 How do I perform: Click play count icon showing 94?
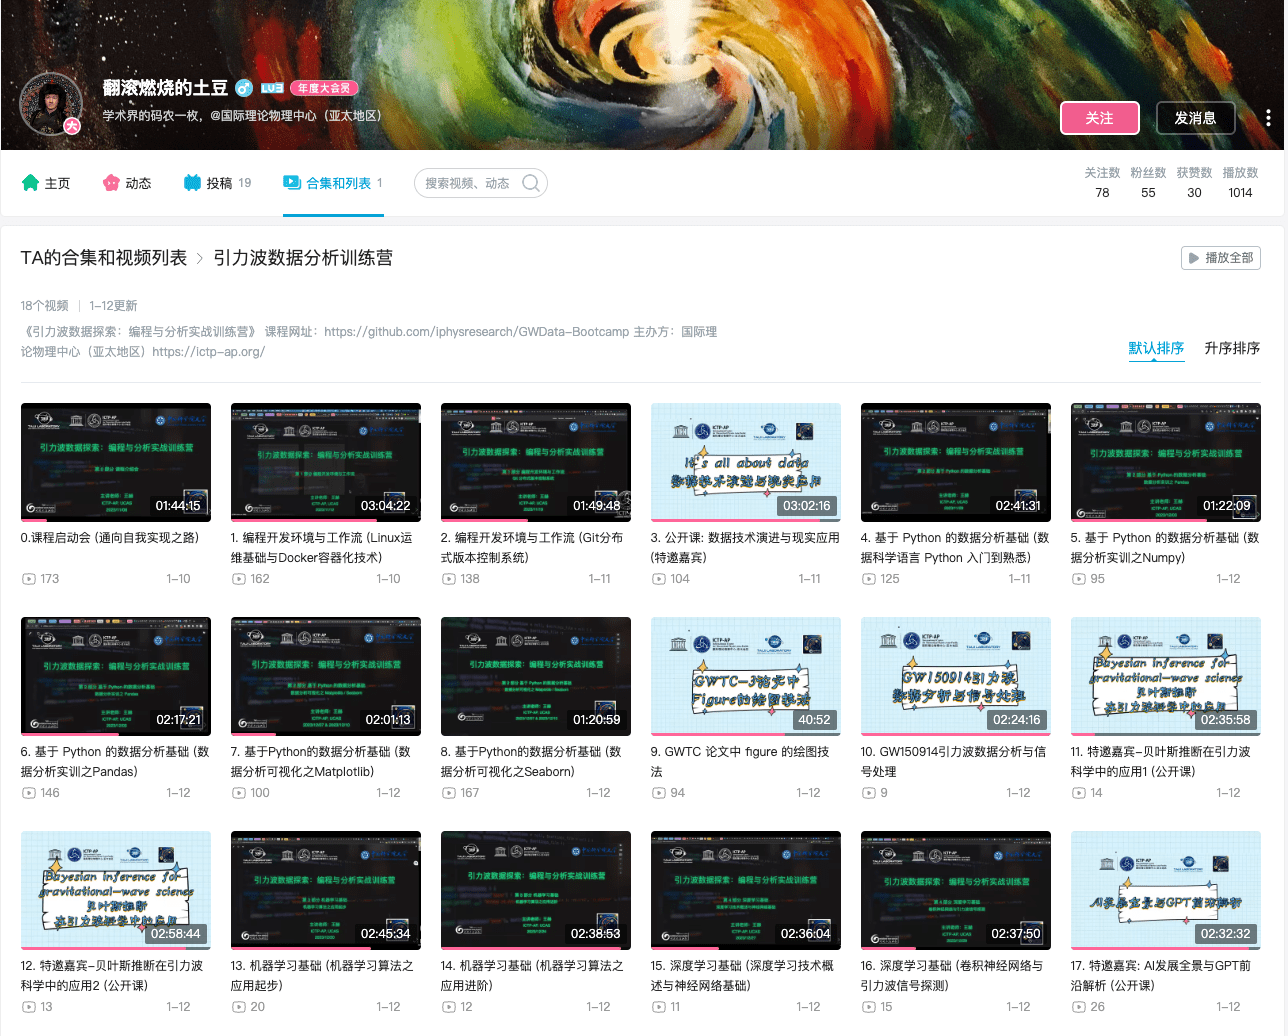pos(659,793)
